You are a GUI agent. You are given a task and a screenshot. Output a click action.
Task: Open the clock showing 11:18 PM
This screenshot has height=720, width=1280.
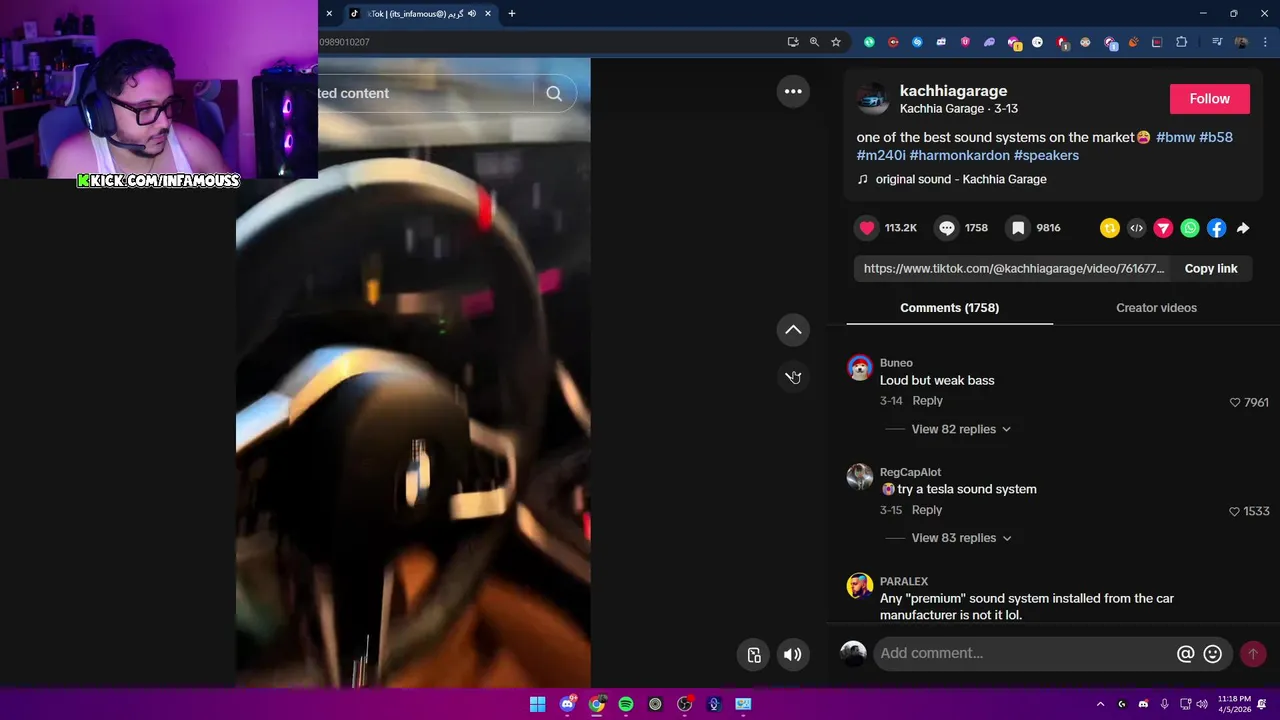click(x=1234, y=704)
